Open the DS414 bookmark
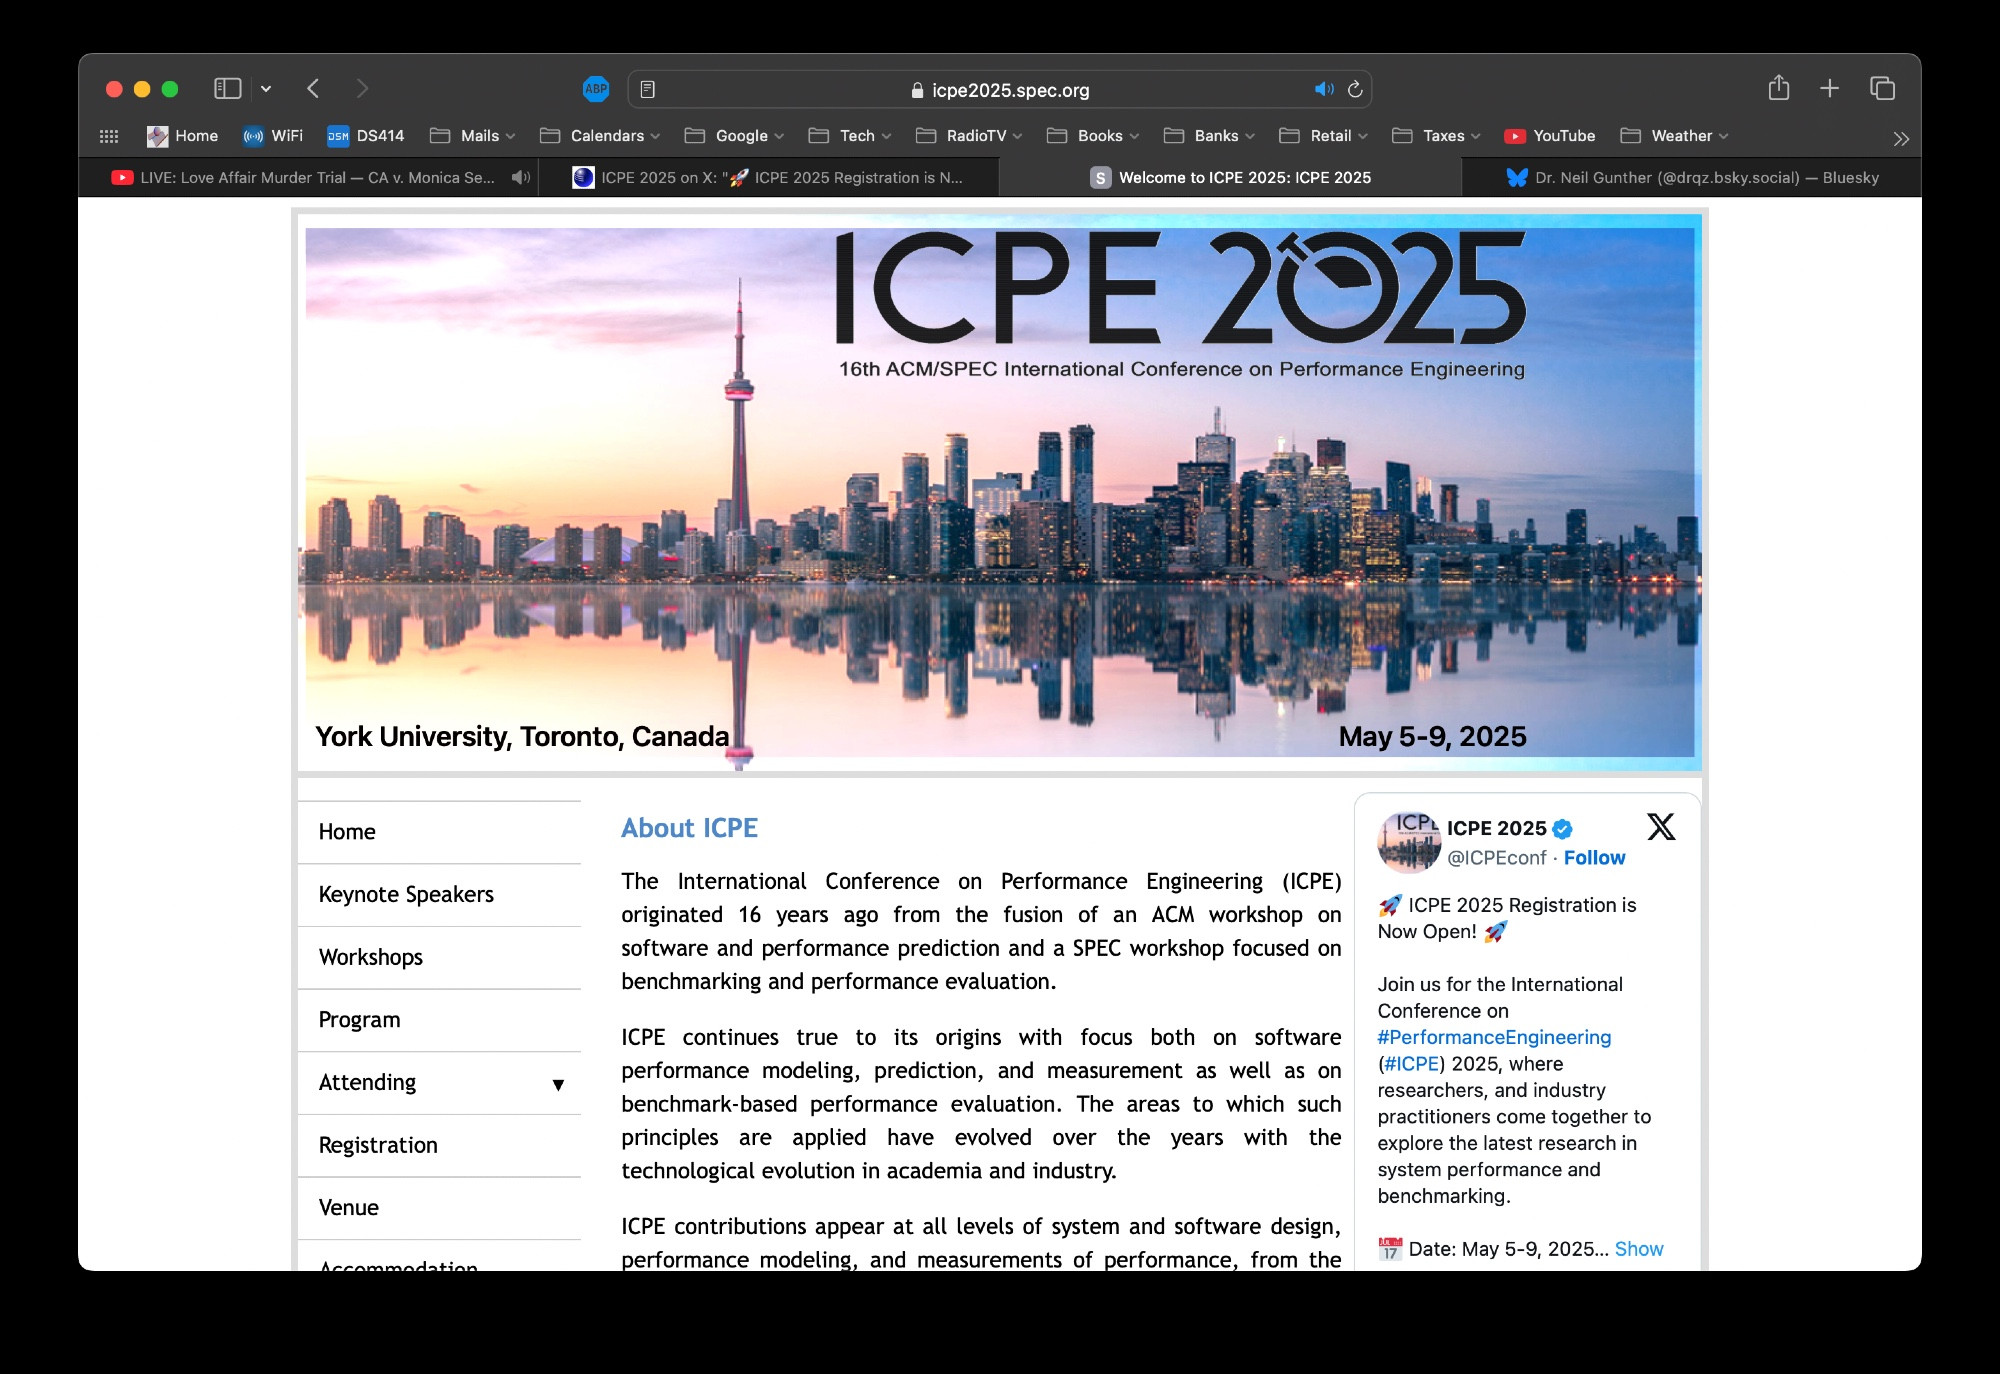This screenshot has height=1374, width=2000. (366, 136)
